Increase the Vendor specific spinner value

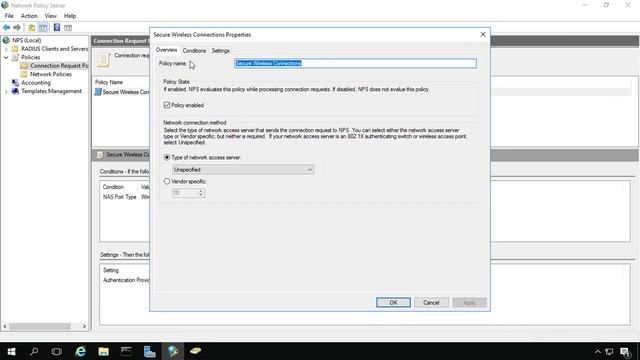tap(201, 191)
